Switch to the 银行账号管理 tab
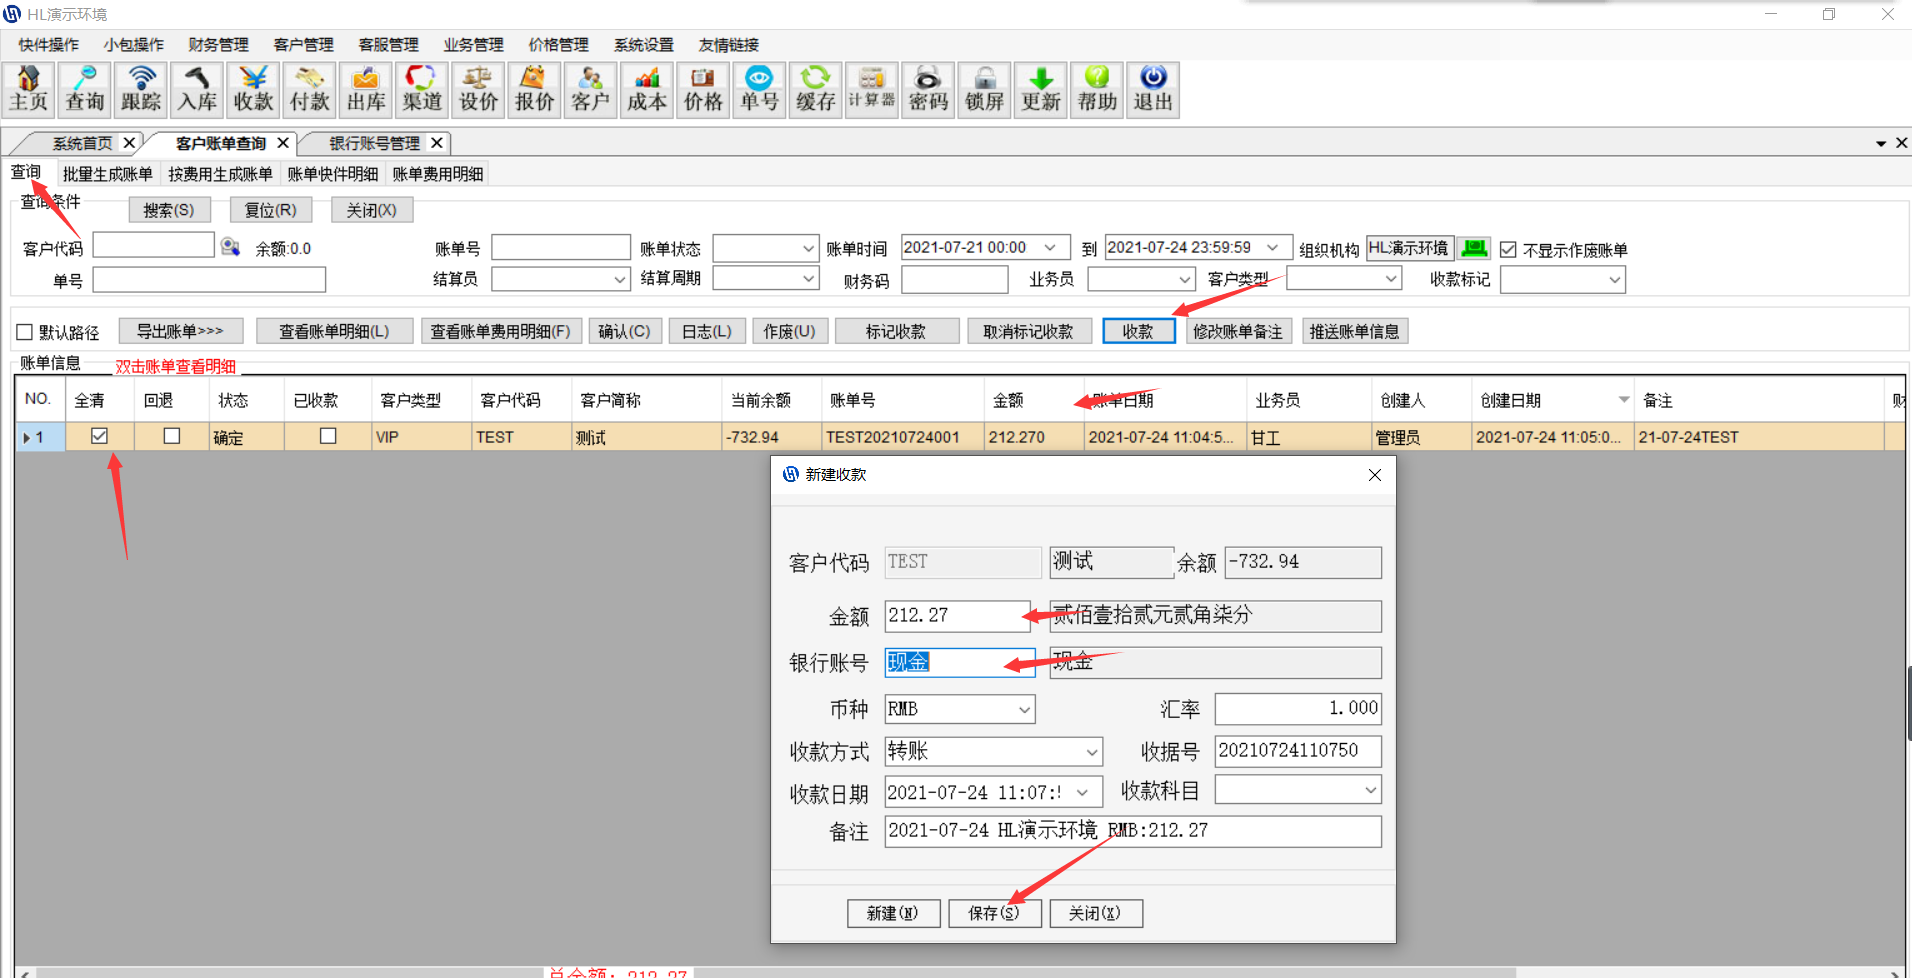The image size is (1912, 978). pos(374,143)
